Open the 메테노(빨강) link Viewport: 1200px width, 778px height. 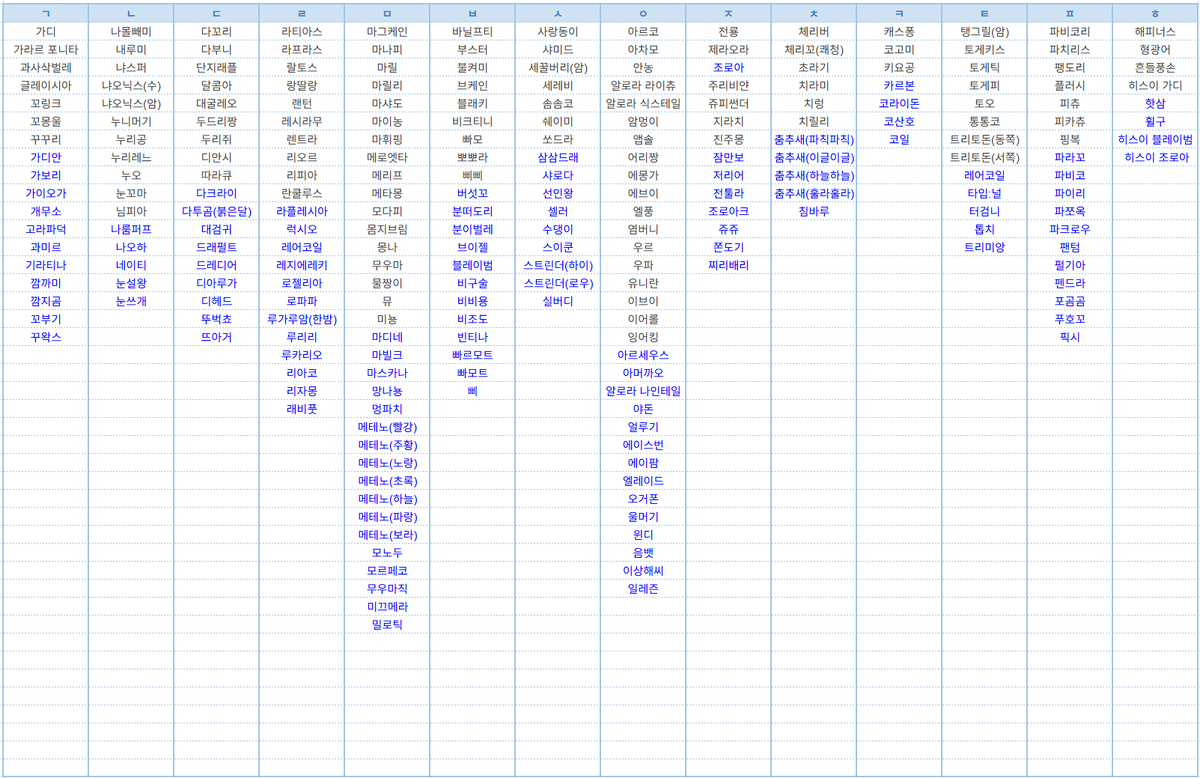tap(387, 427)
